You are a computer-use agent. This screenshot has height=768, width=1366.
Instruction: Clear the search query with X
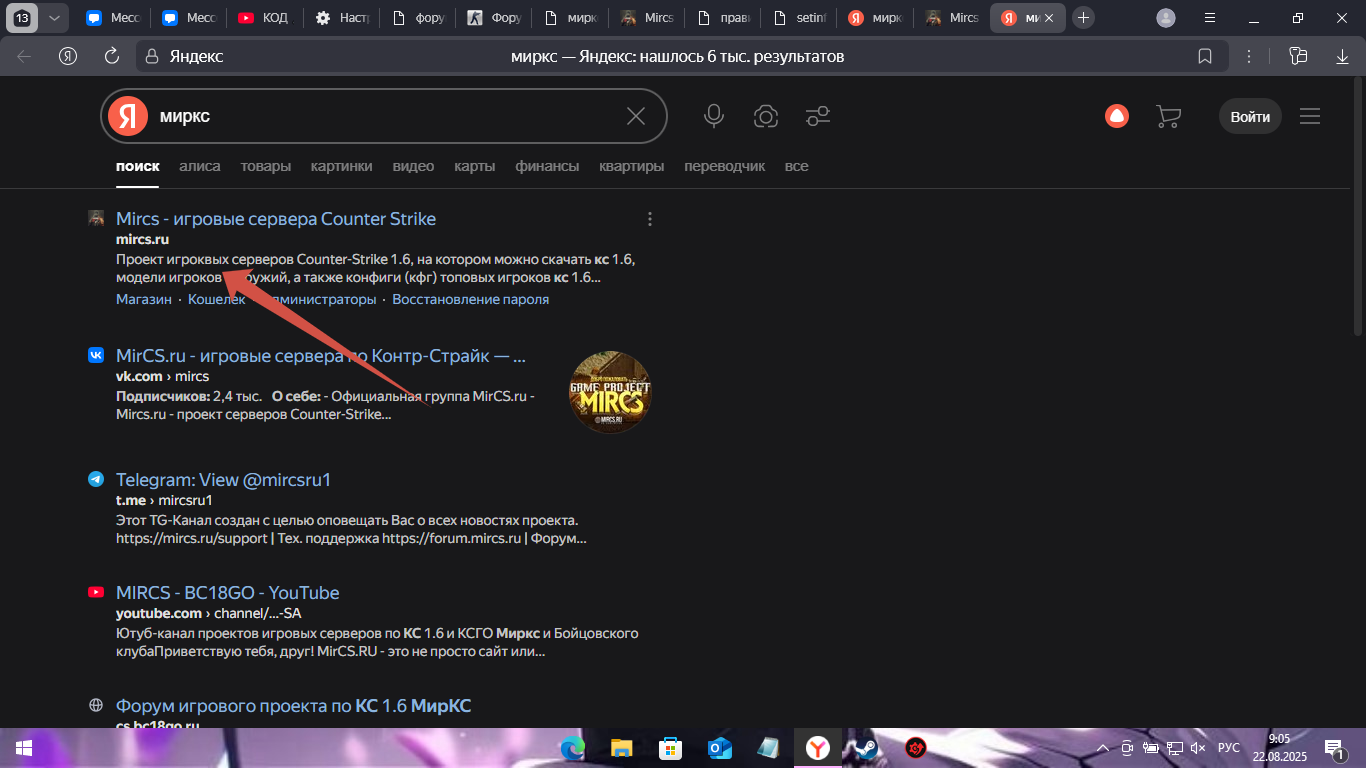636,116
